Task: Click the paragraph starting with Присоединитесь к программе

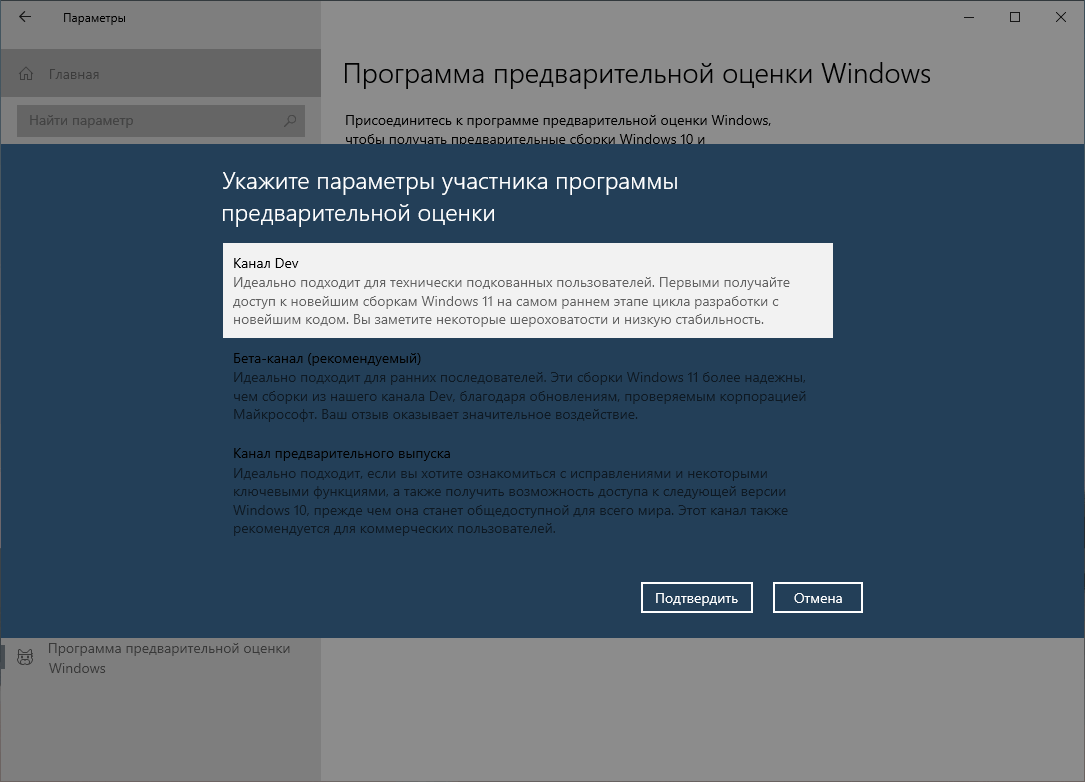Action: click(x=558, y=129)
